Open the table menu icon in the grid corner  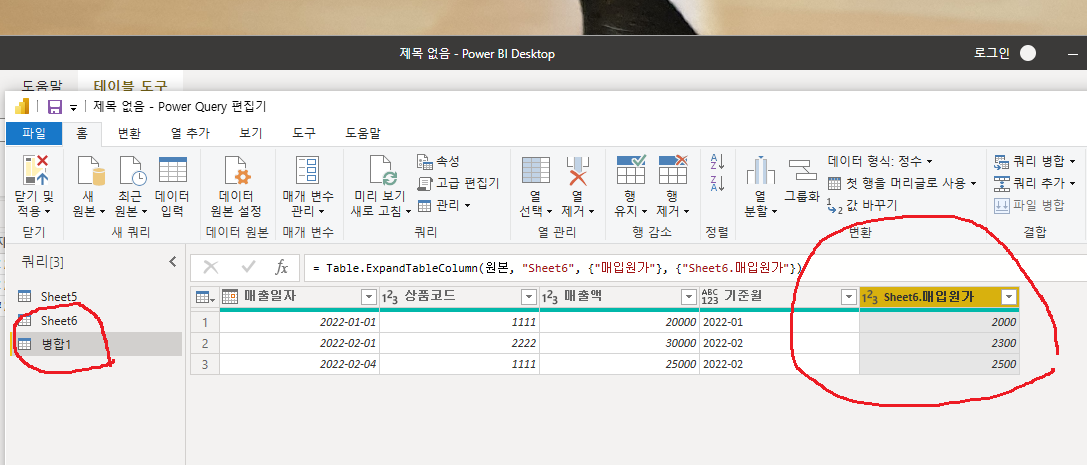click(205, 297)
